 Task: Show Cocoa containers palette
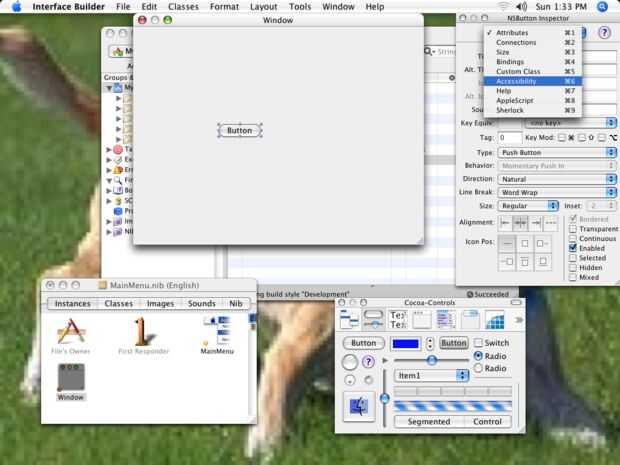click(x=470, y=319)
